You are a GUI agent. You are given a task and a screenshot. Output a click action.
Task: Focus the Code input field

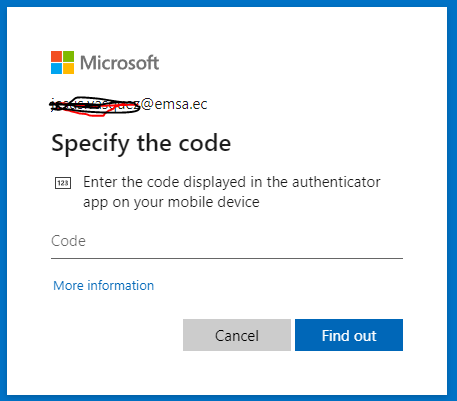227,241
